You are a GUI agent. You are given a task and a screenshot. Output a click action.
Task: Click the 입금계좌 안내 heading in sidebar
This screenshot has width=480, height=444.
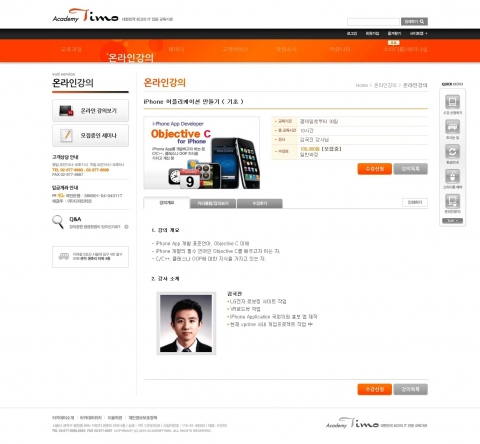point(65,188)
